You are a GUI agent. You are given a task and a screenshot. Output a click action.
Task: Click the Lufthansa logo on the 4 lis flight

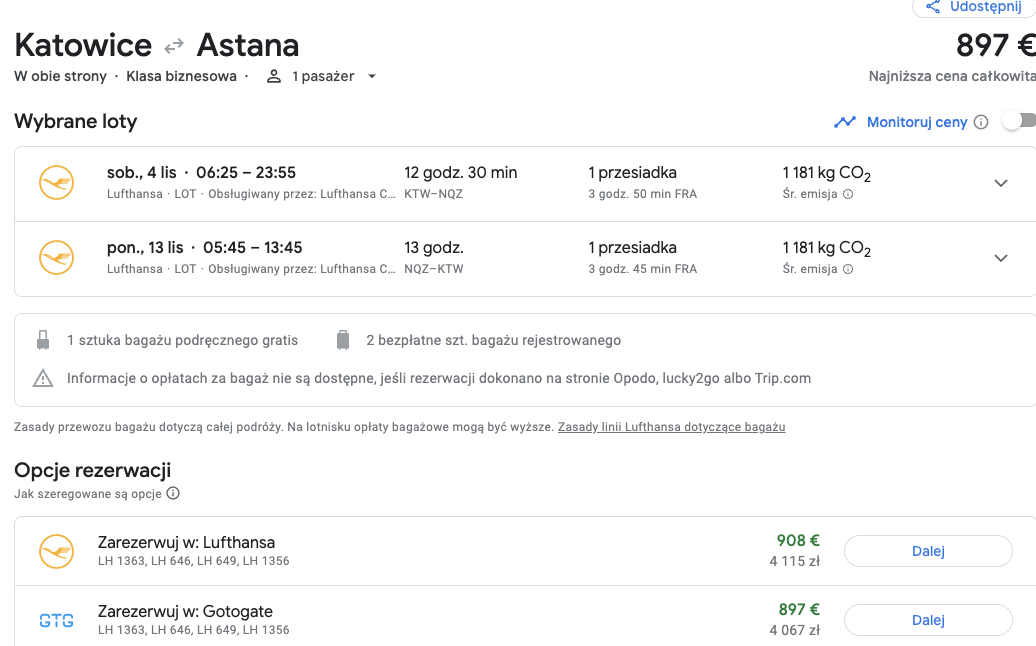click(x=56, y=183)
